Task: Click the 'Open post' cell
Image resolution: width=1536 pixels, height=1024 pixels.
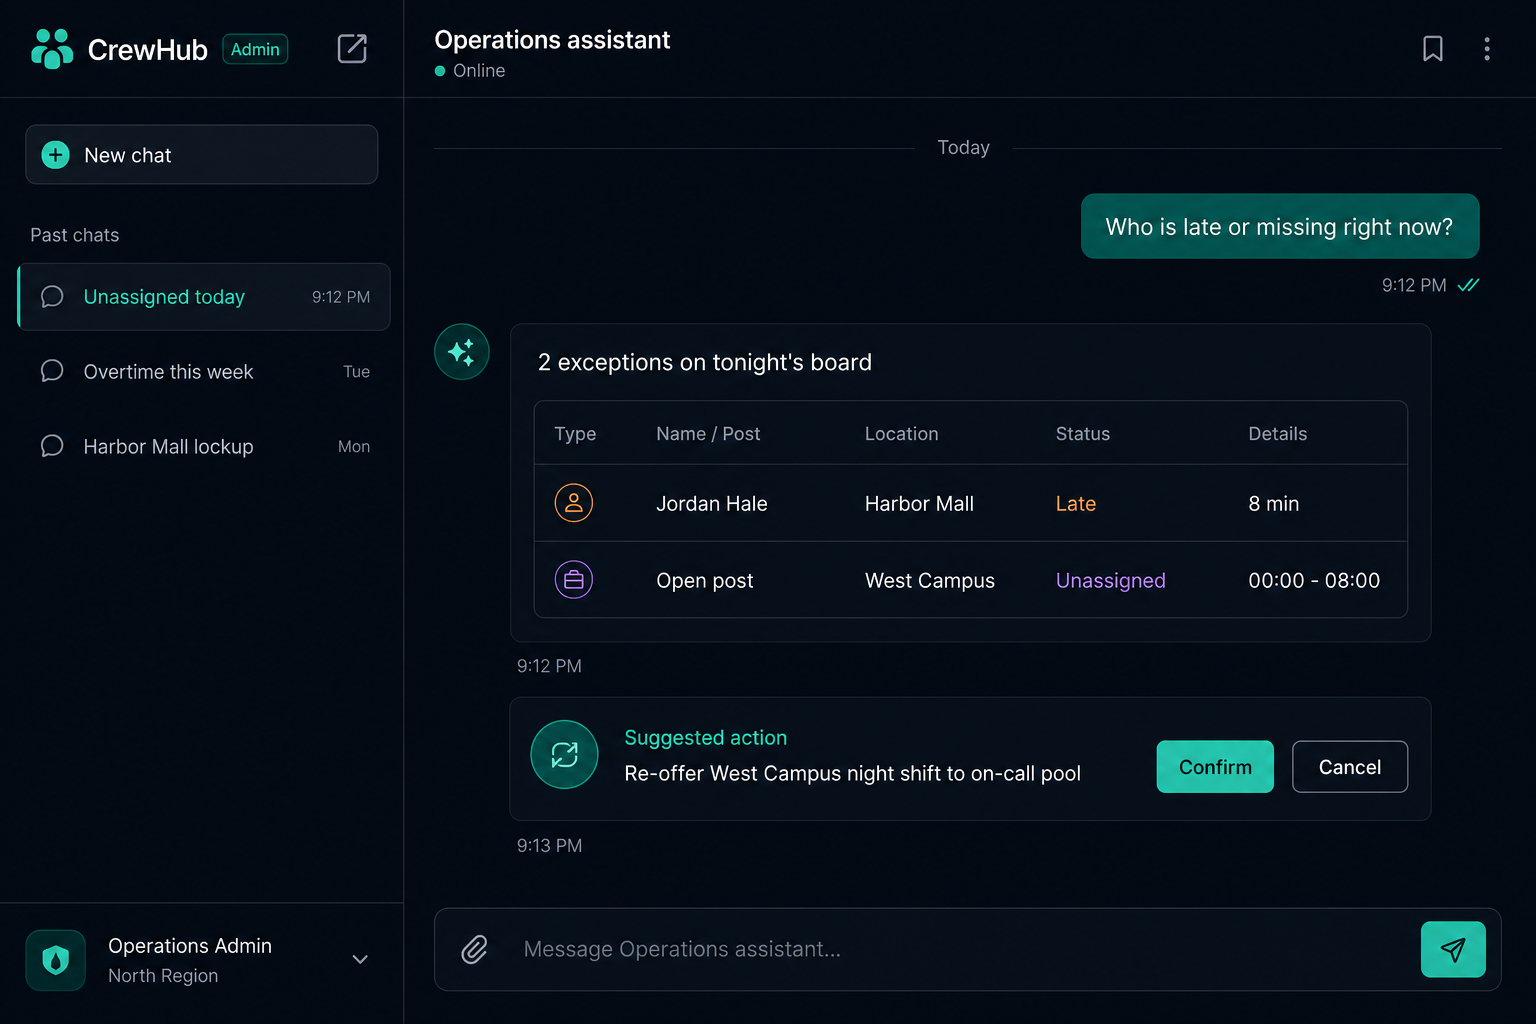Action: pos(705,581)
